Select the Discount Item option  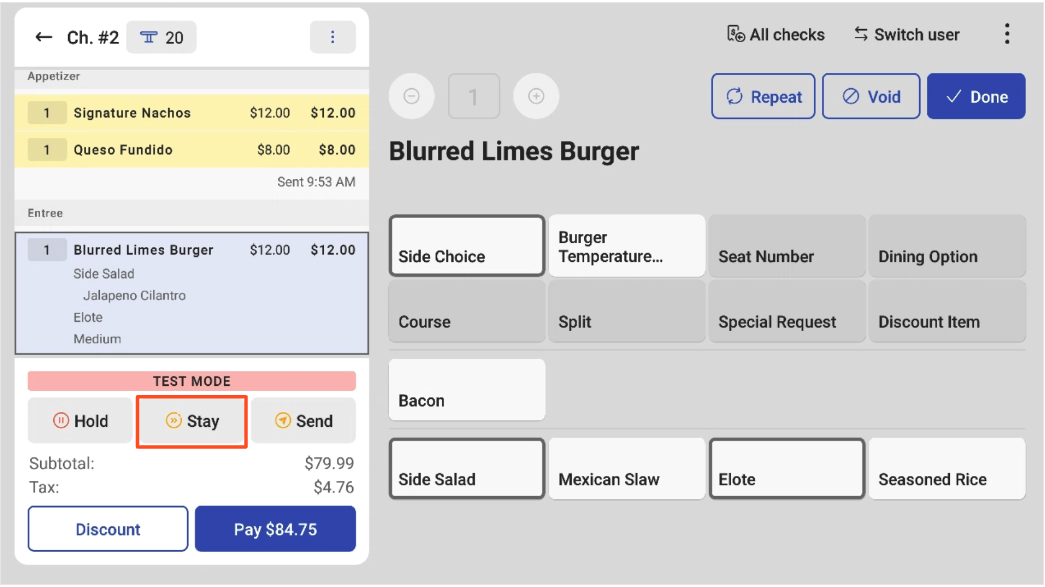point(946,311)
